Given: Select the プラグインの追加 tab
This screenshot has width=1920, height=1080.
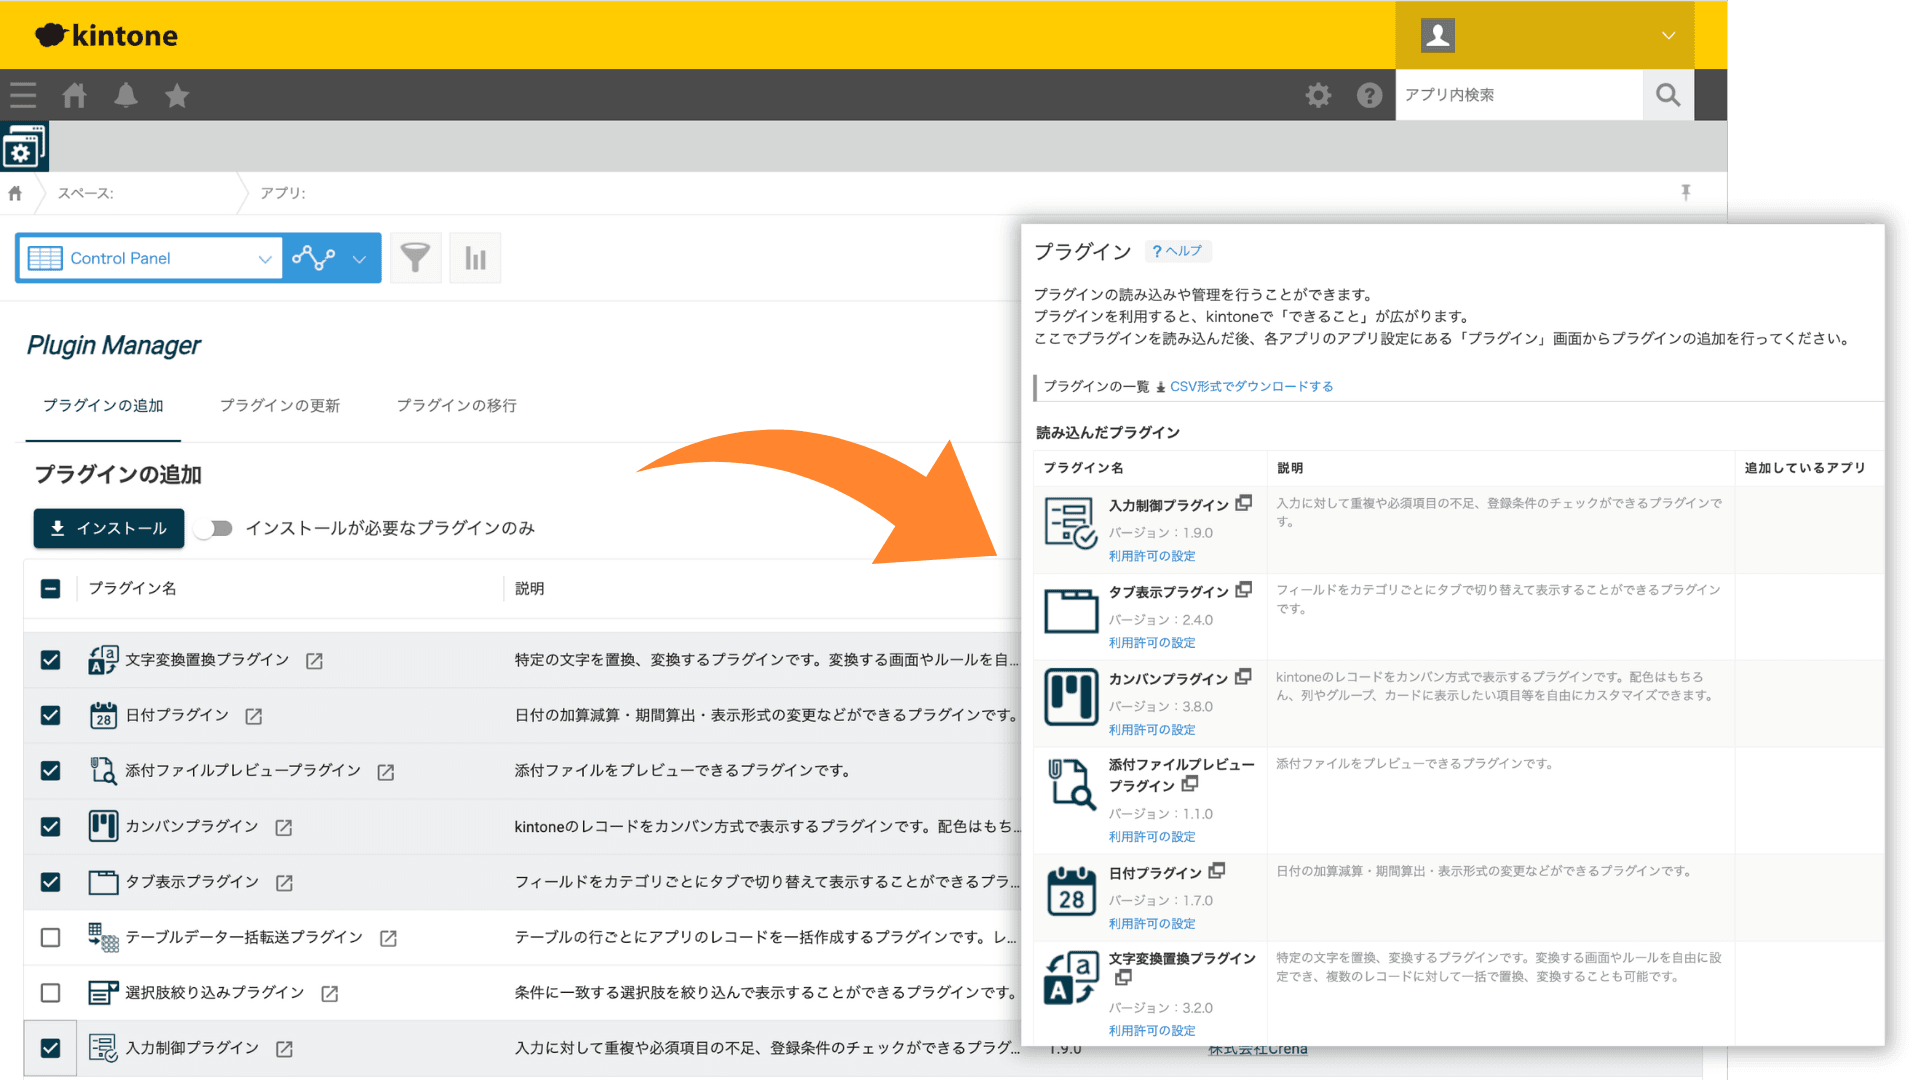Looking at the screenshot, I should [103, 406].
